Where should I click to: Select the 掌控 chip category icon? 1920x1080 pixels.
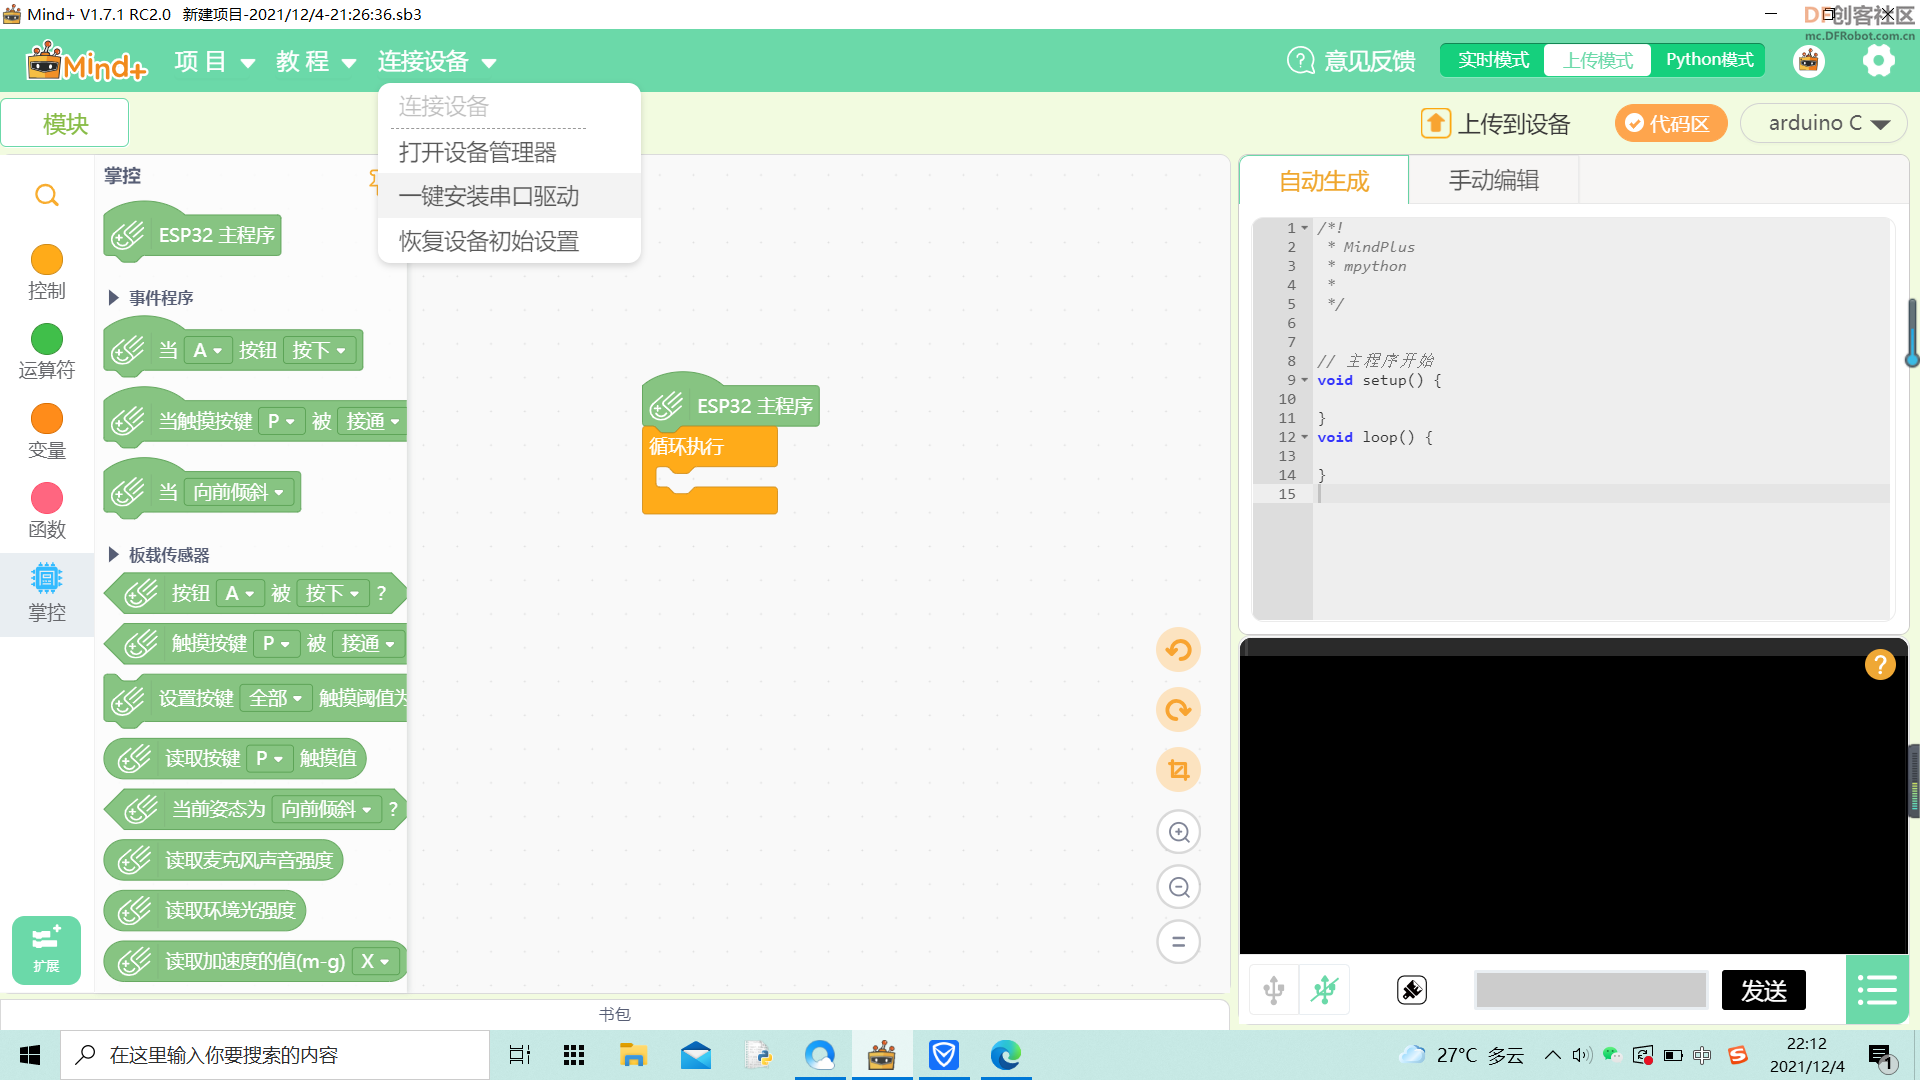pos(46,578)
